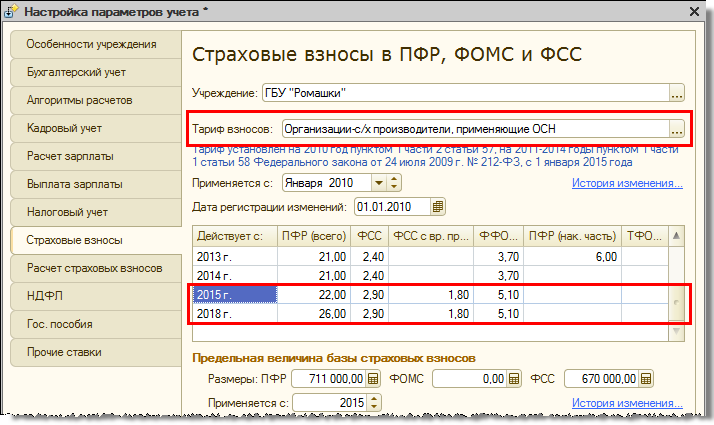The width and height of the screenshot is (714, 425).
Task: Open Бухгалтерский учет tab
Action: click(x=96, y=72)
